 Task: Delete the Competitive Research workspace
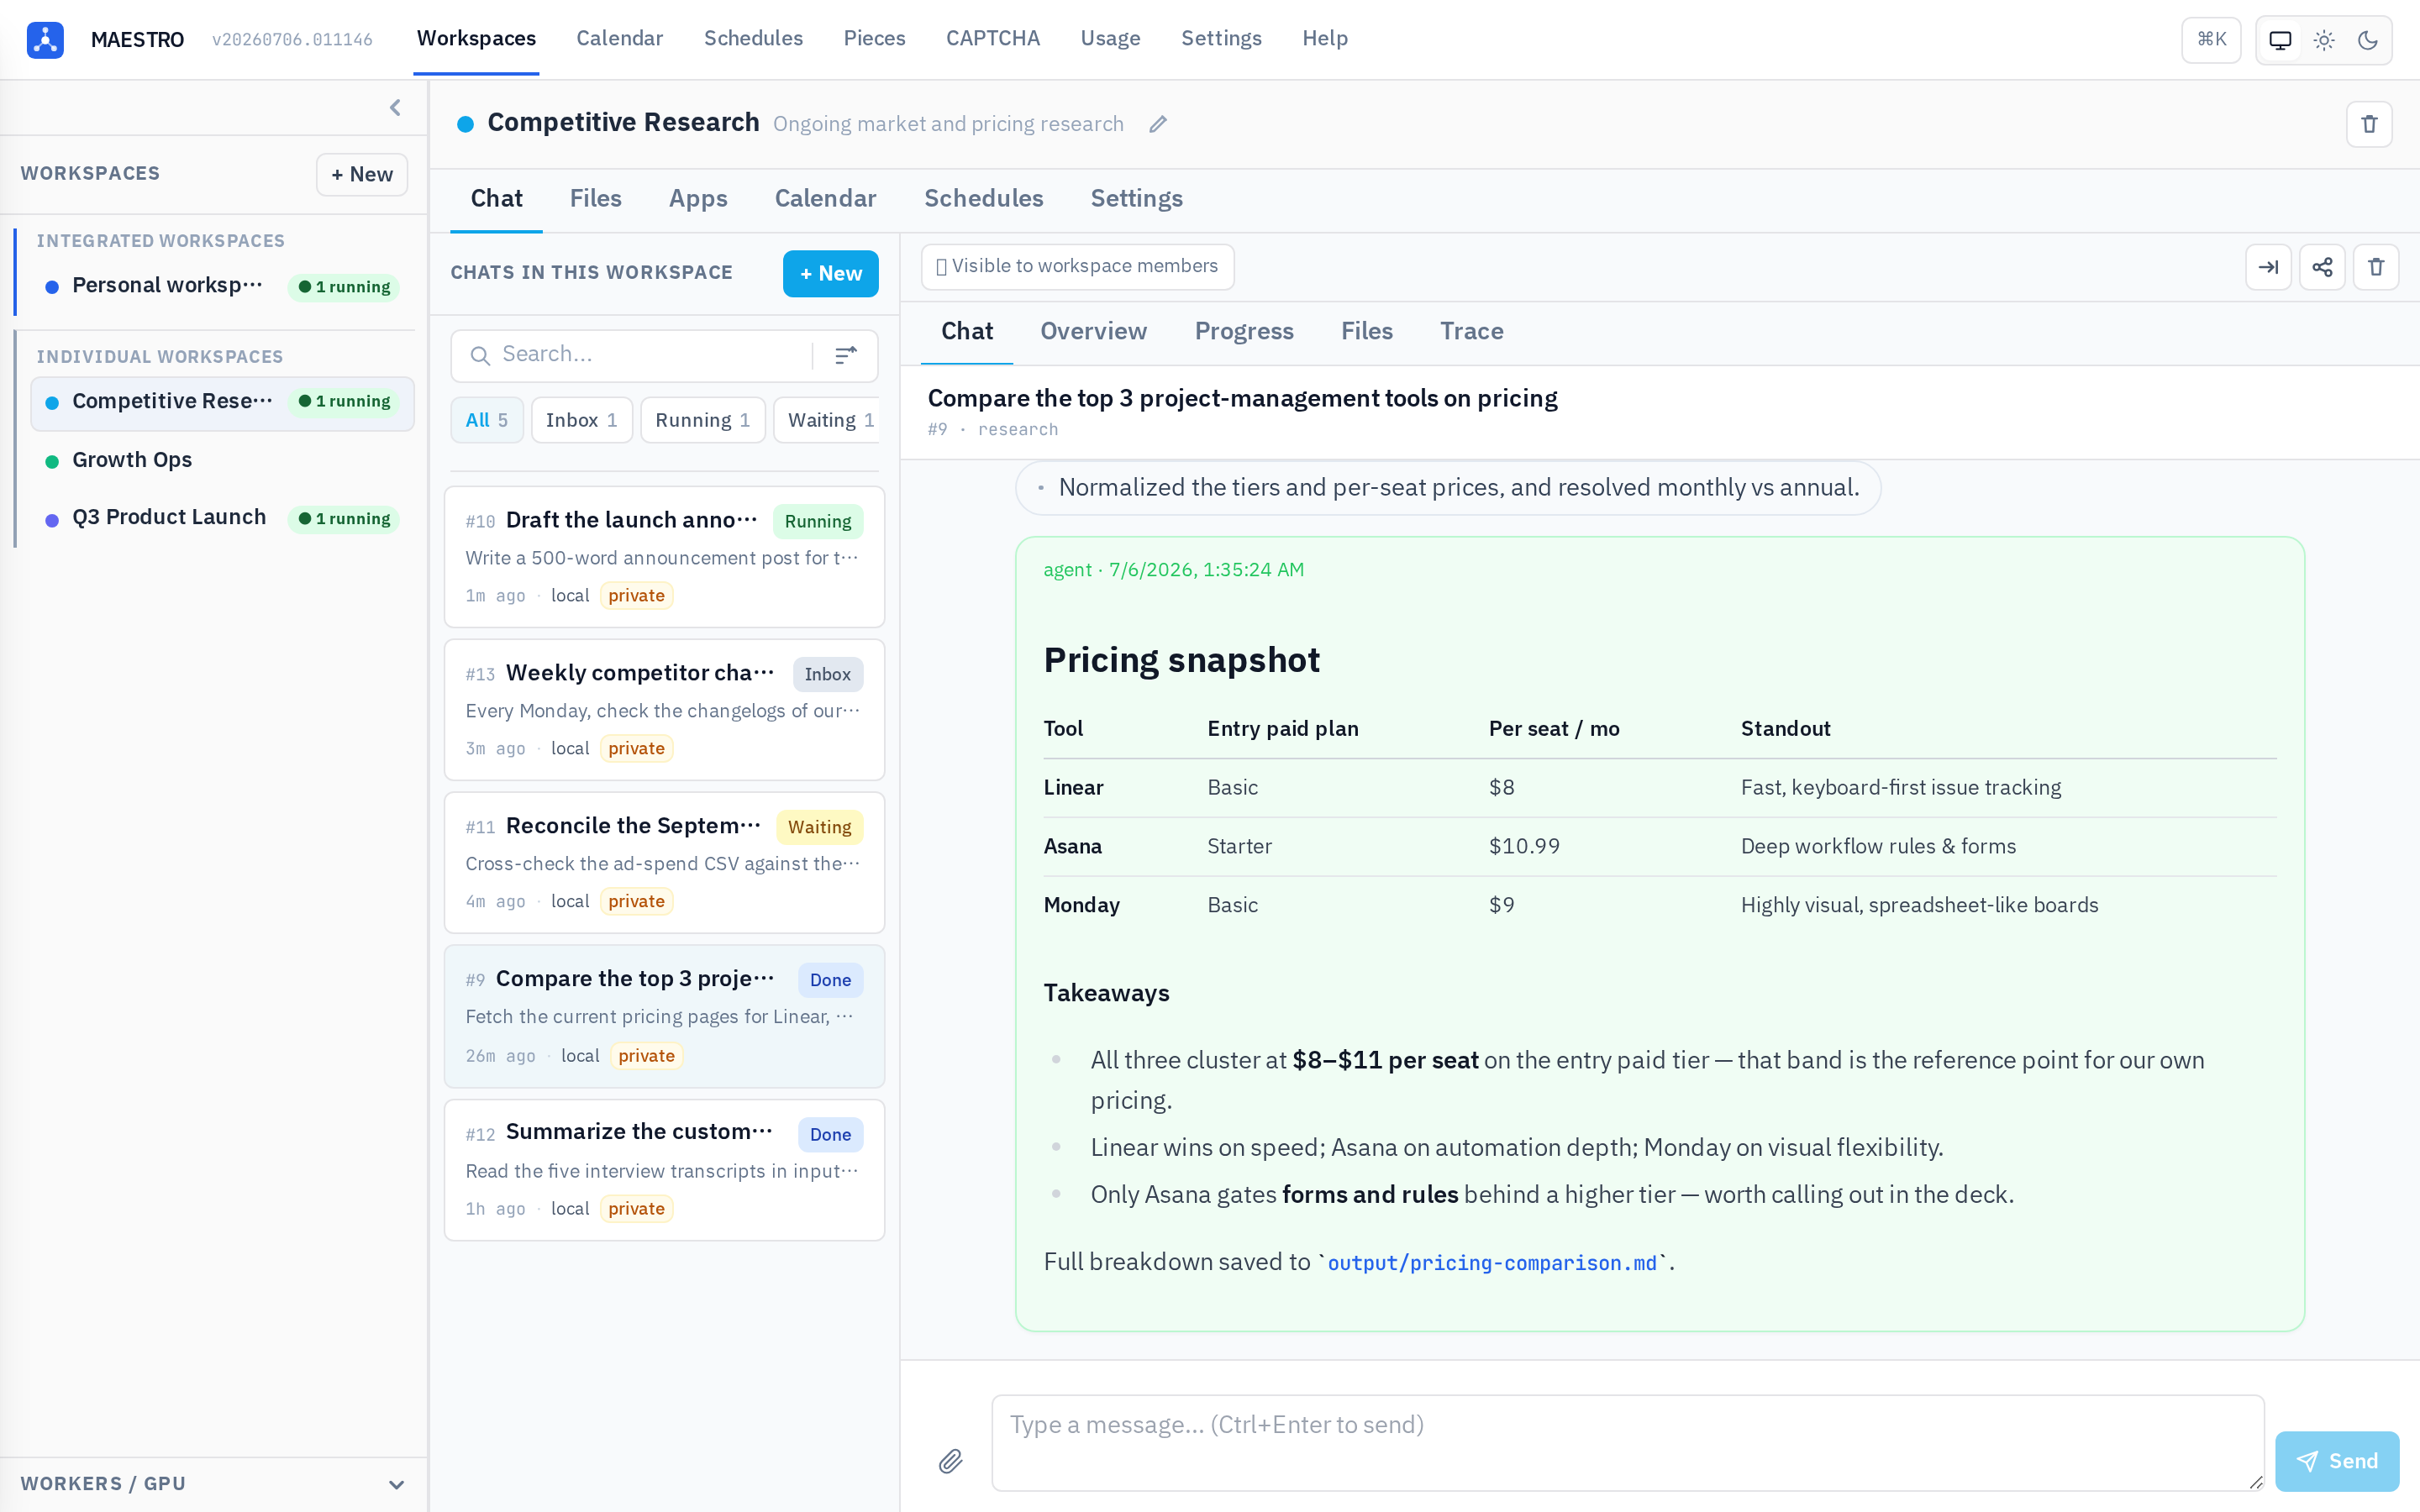click(x=2369, y=124)
